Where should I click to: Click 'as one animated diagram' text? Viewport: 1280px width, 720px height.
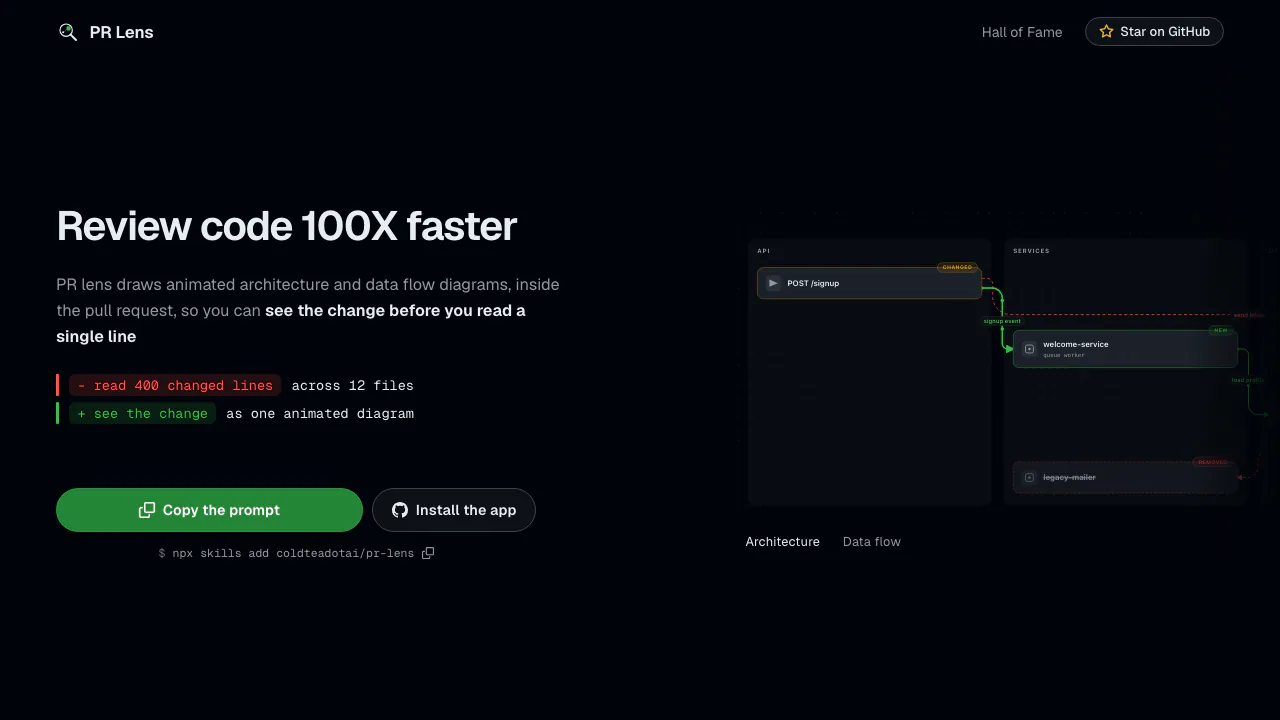tap(320, 414)
